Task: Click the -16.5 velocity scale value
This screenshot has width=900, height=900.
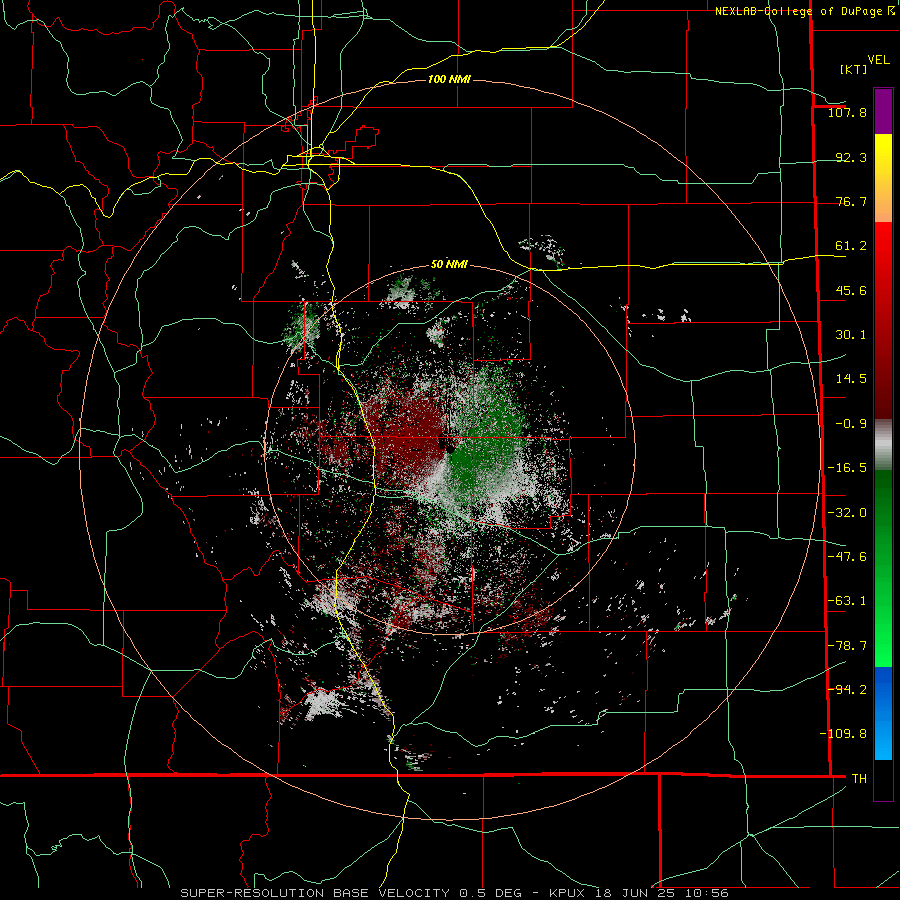Action: [847, 468]
